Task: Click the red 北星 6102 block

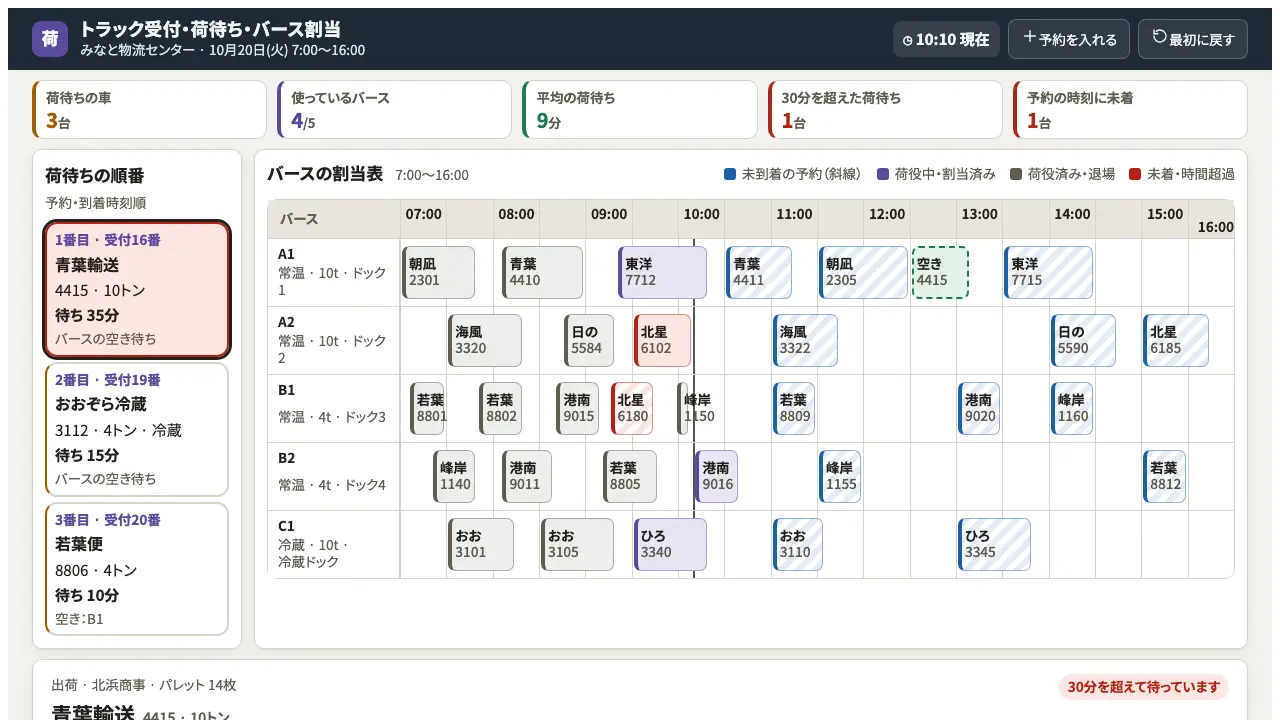Action: 662,340
